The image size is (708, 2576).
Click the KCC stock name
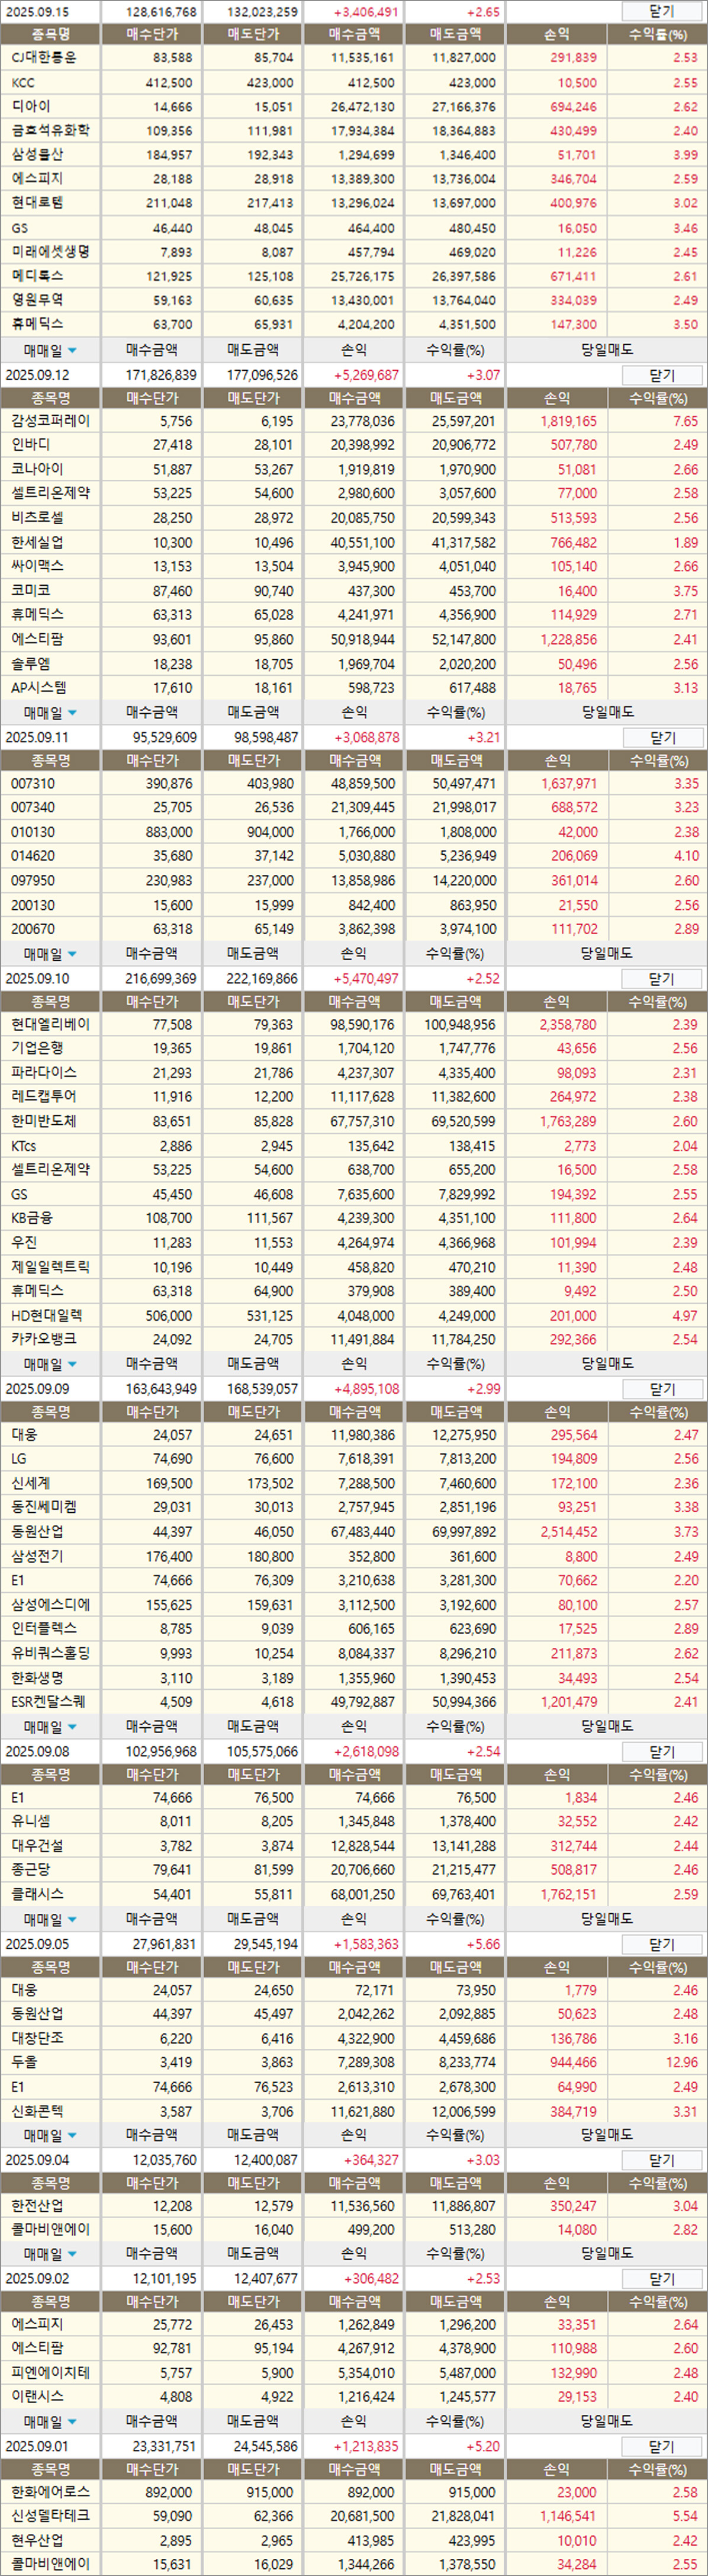[22, 83]
